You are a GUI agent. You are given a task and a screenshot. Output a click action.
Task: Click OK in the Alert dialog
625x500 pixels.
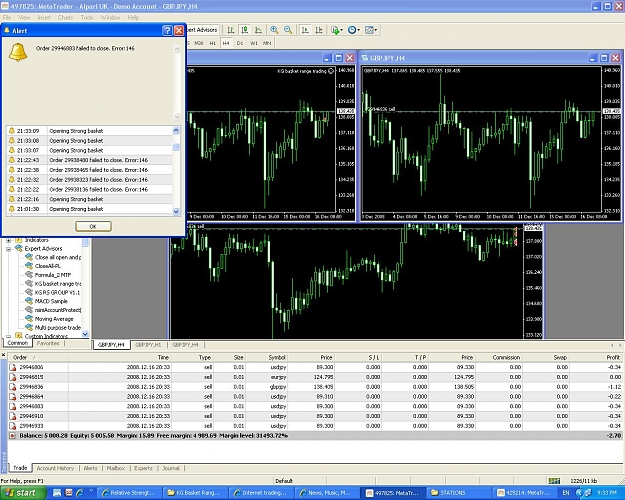93,226
